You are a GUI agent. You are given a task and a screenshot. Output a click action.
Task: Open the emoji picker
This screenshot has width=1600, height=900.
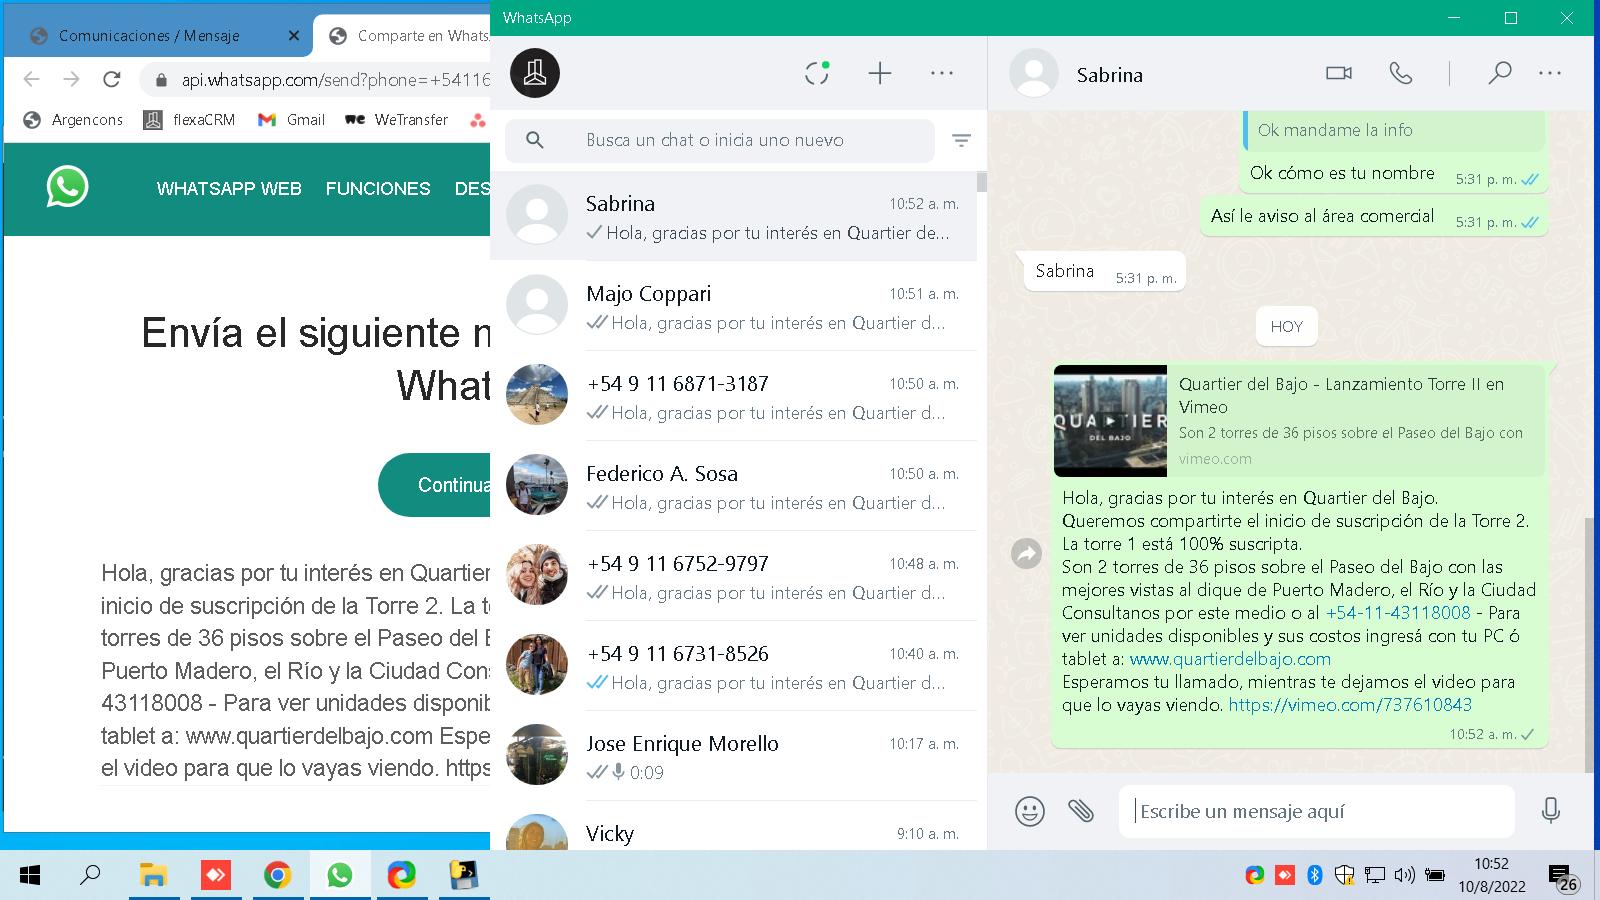tap(1029, 810)
